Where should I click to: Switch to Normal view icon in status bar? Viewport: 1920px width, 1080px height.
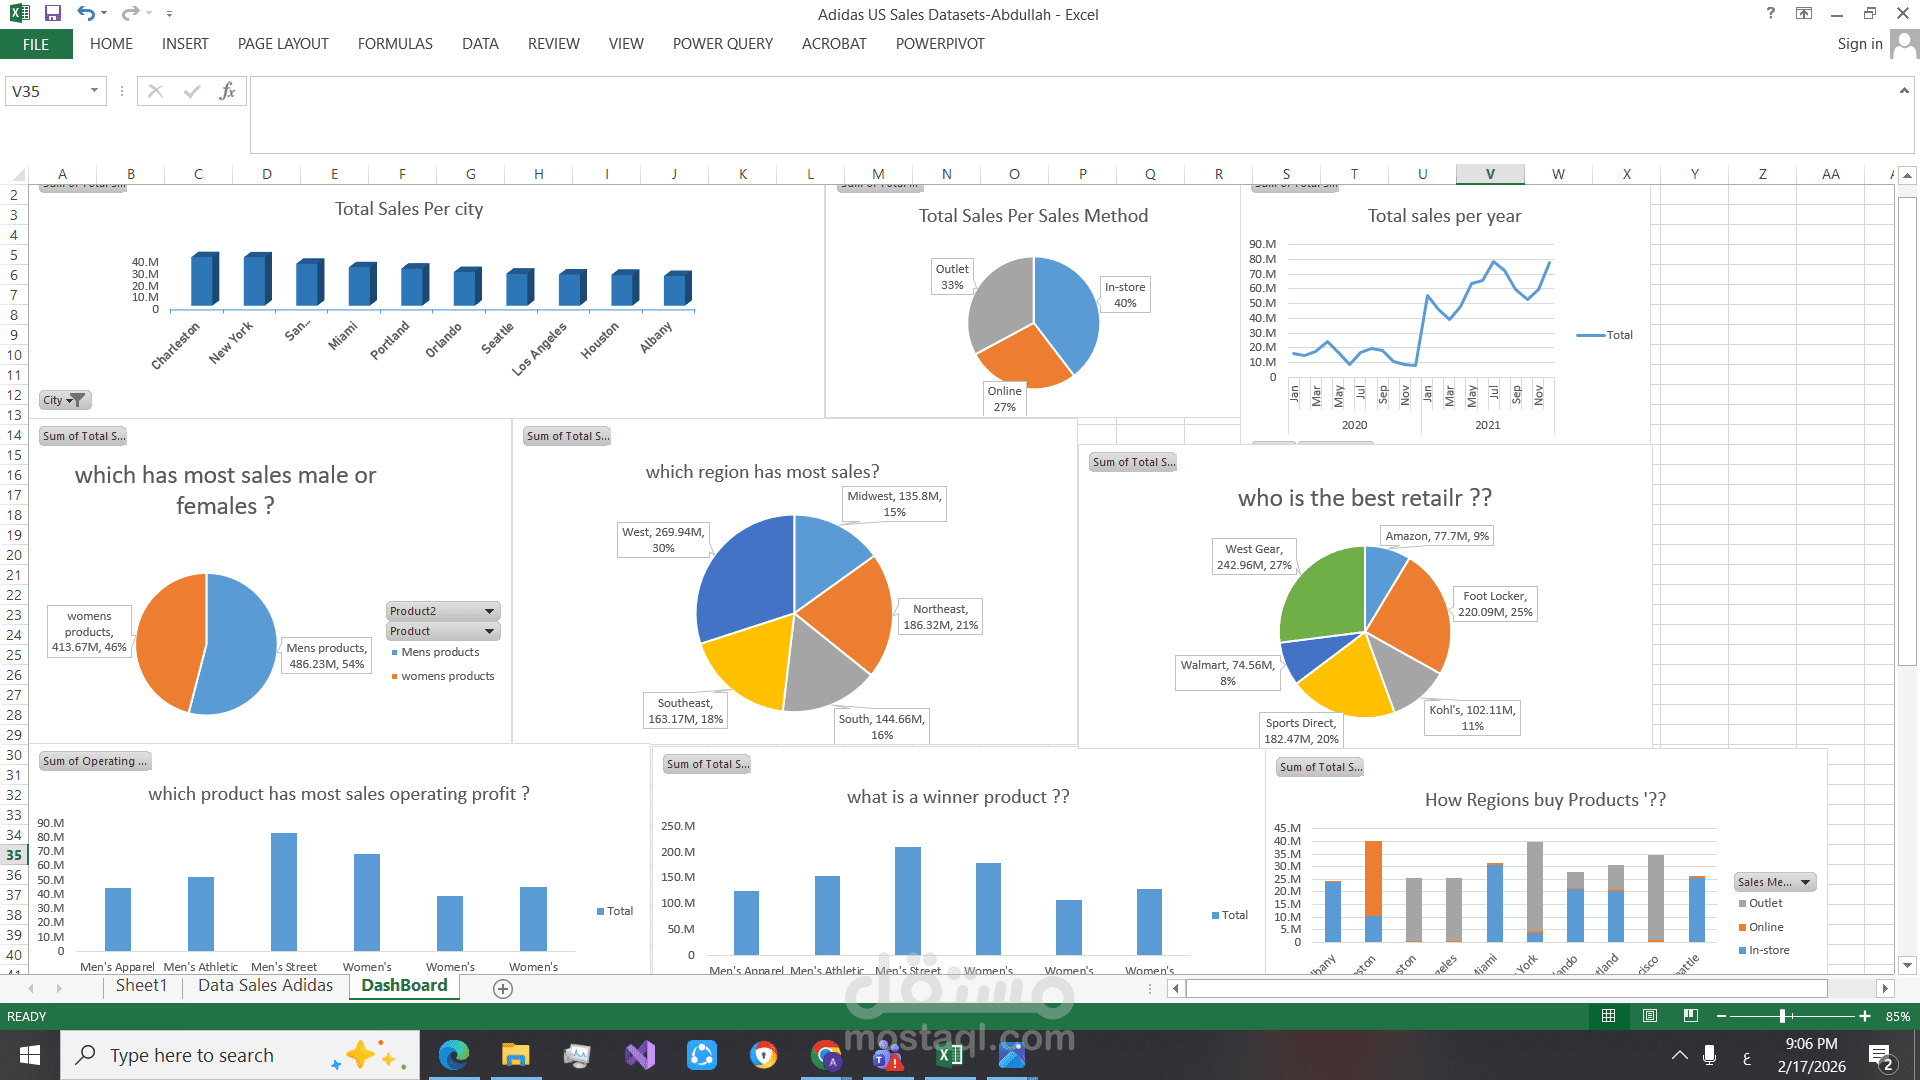[1608, 1016]
